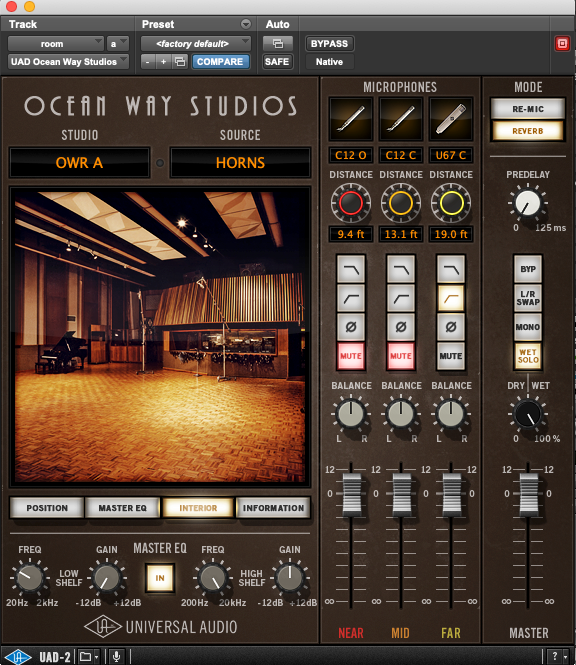Open the factory default preset dropdown
The height and width of the screenshot is (665, 576).
196,44
